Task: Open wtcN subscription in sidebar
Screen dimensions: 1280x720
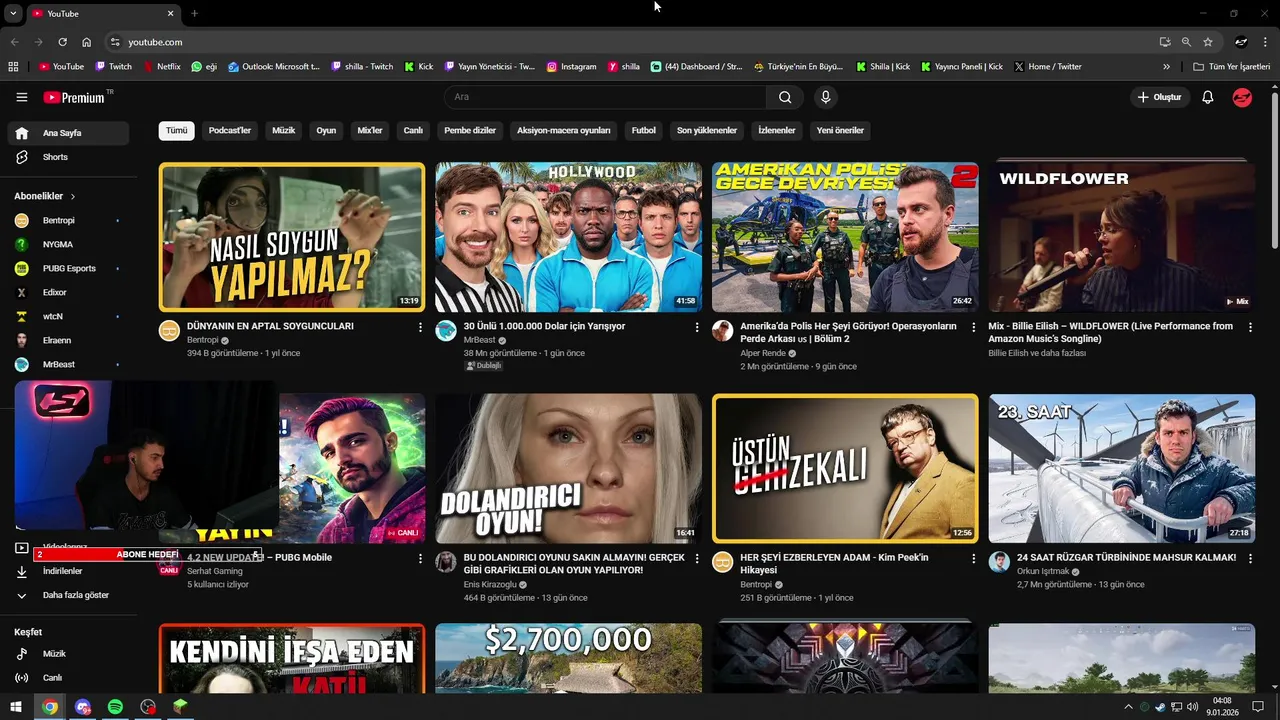Action: pyautogui.click(x=68, y=316)
